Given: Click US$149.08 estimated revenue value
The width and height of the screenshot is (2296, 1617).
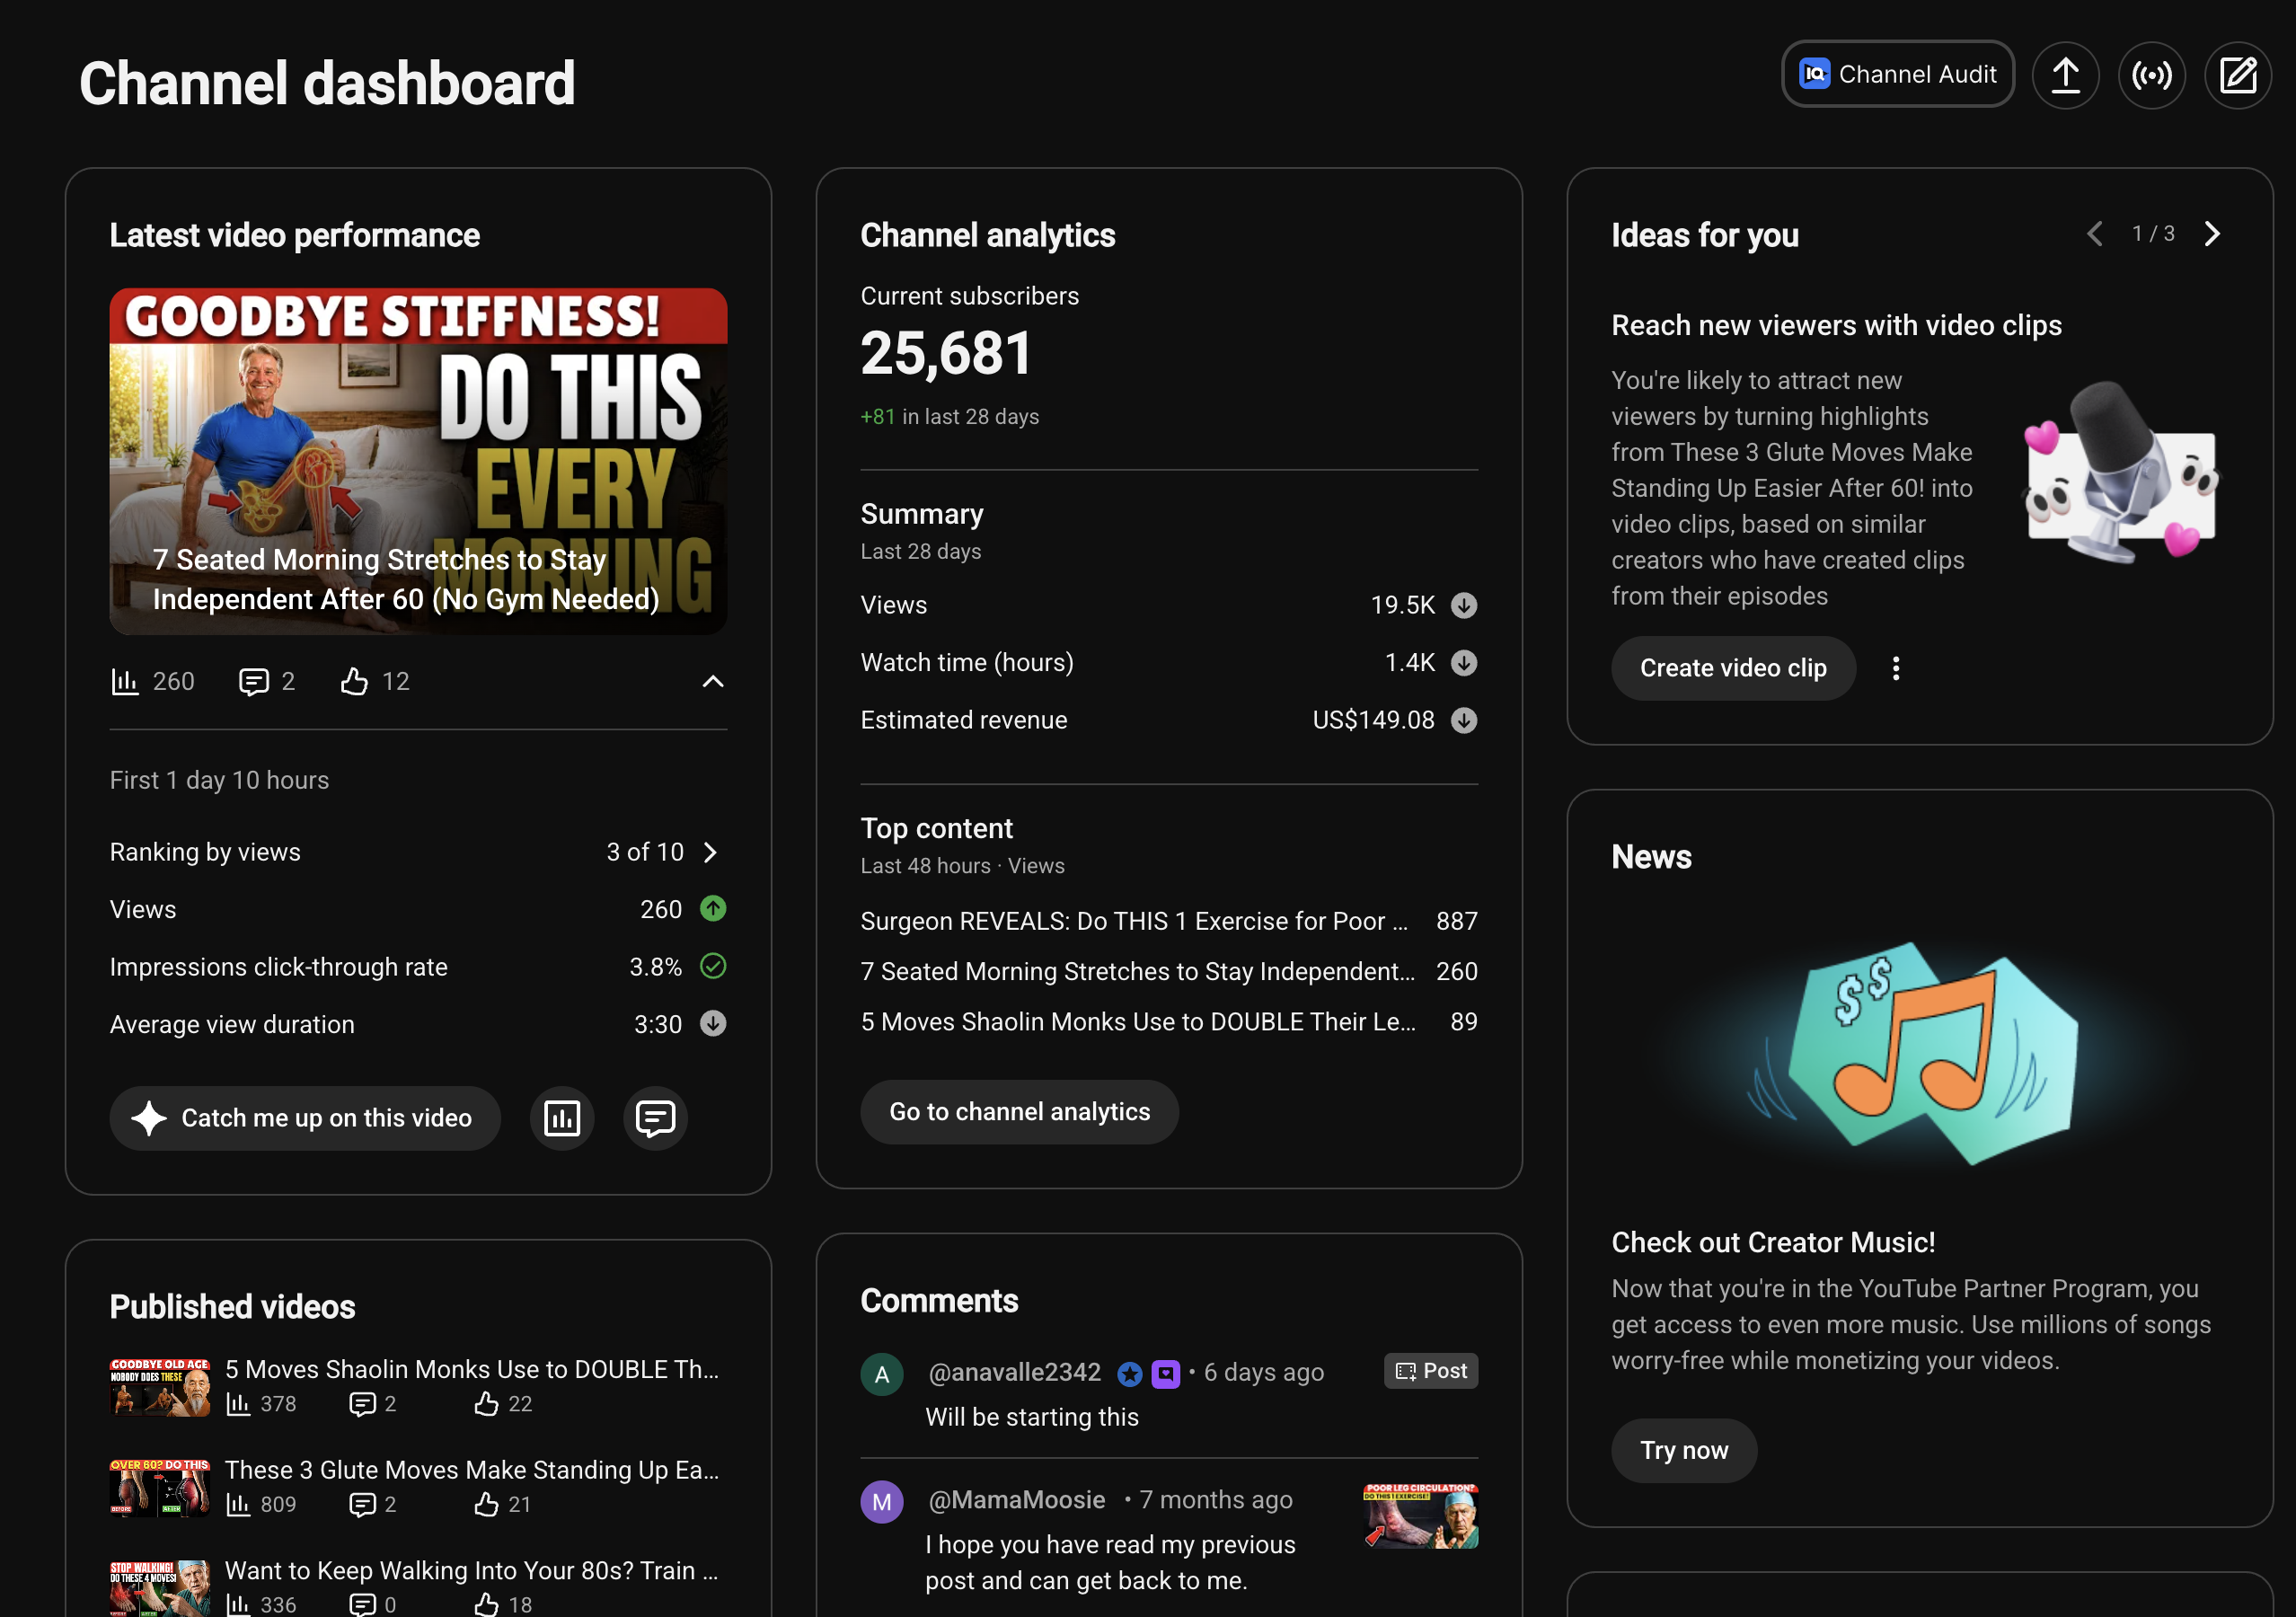Looking at the screenshot, I should click(x=1373, y=720).
